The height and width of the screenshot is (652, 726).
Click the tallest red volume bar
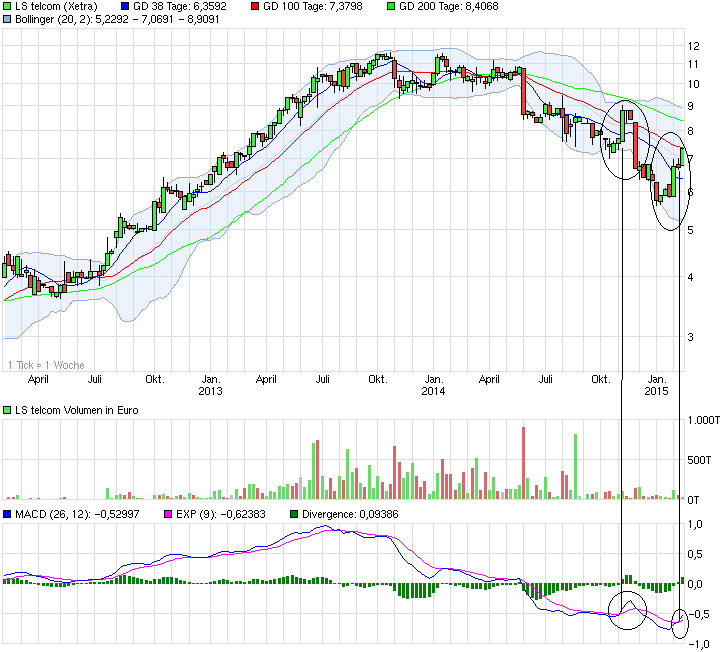point(523,462)
